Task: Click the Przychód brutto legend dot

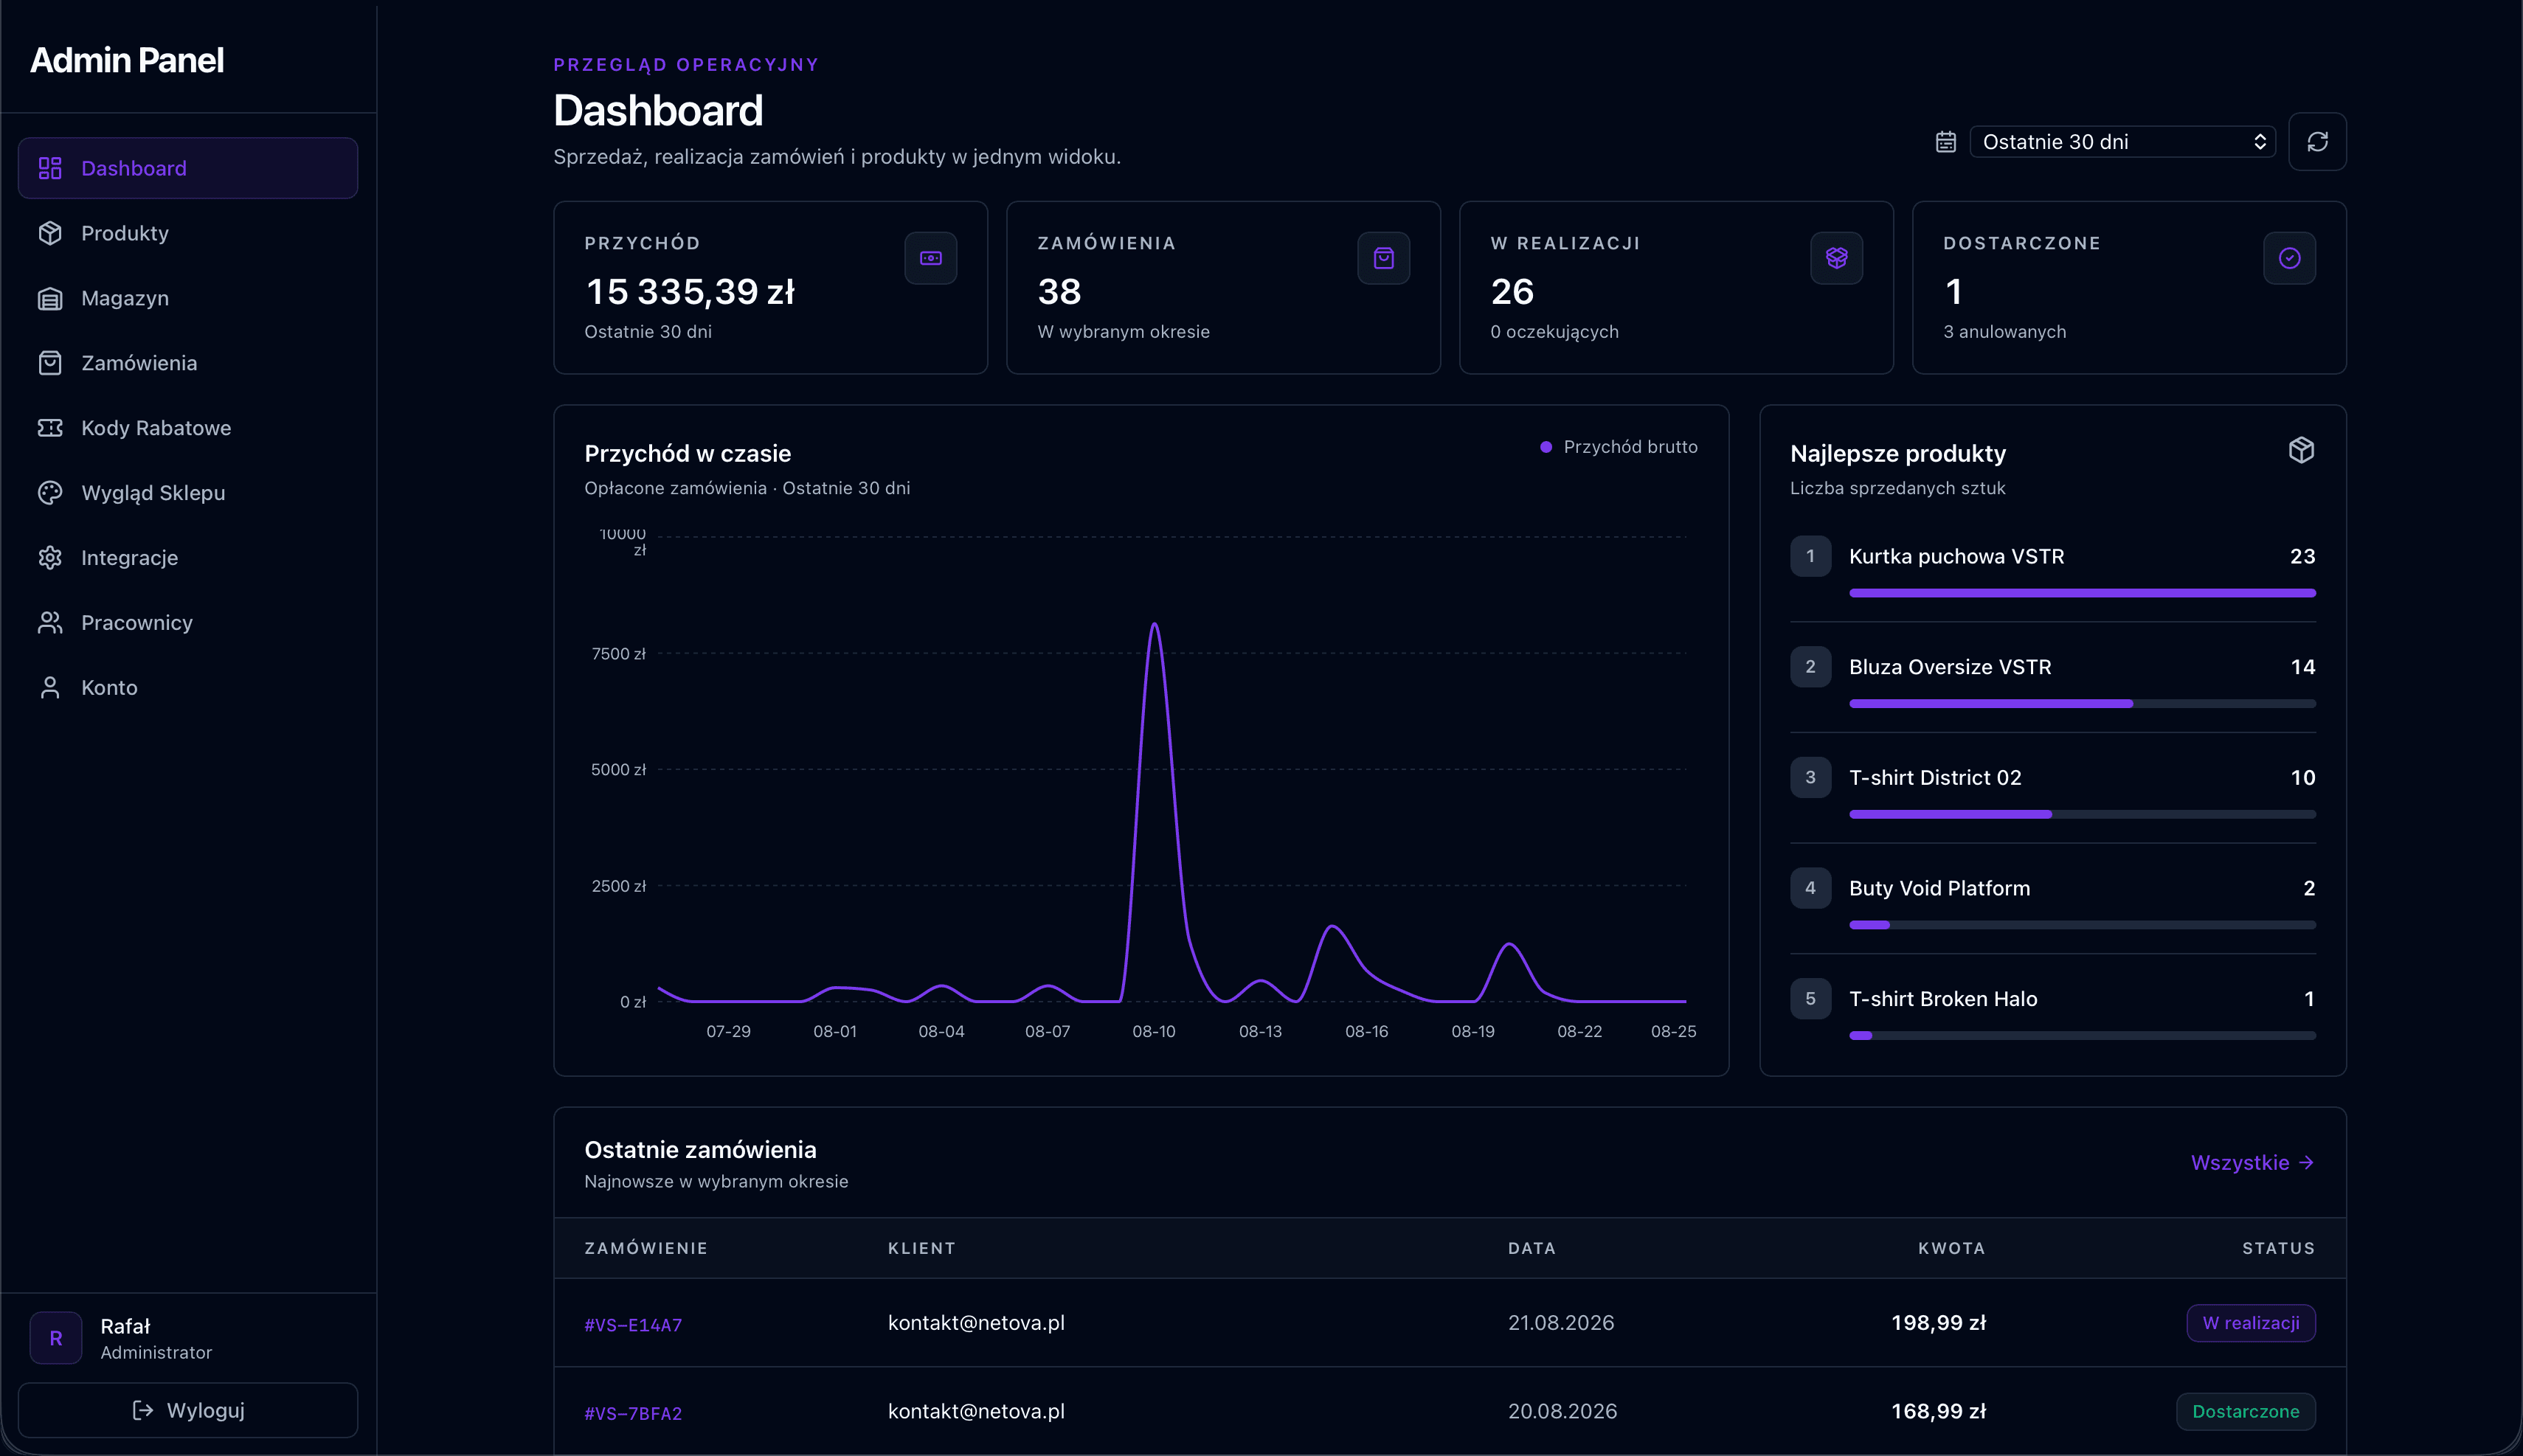Action: [x=1546, y=447]
